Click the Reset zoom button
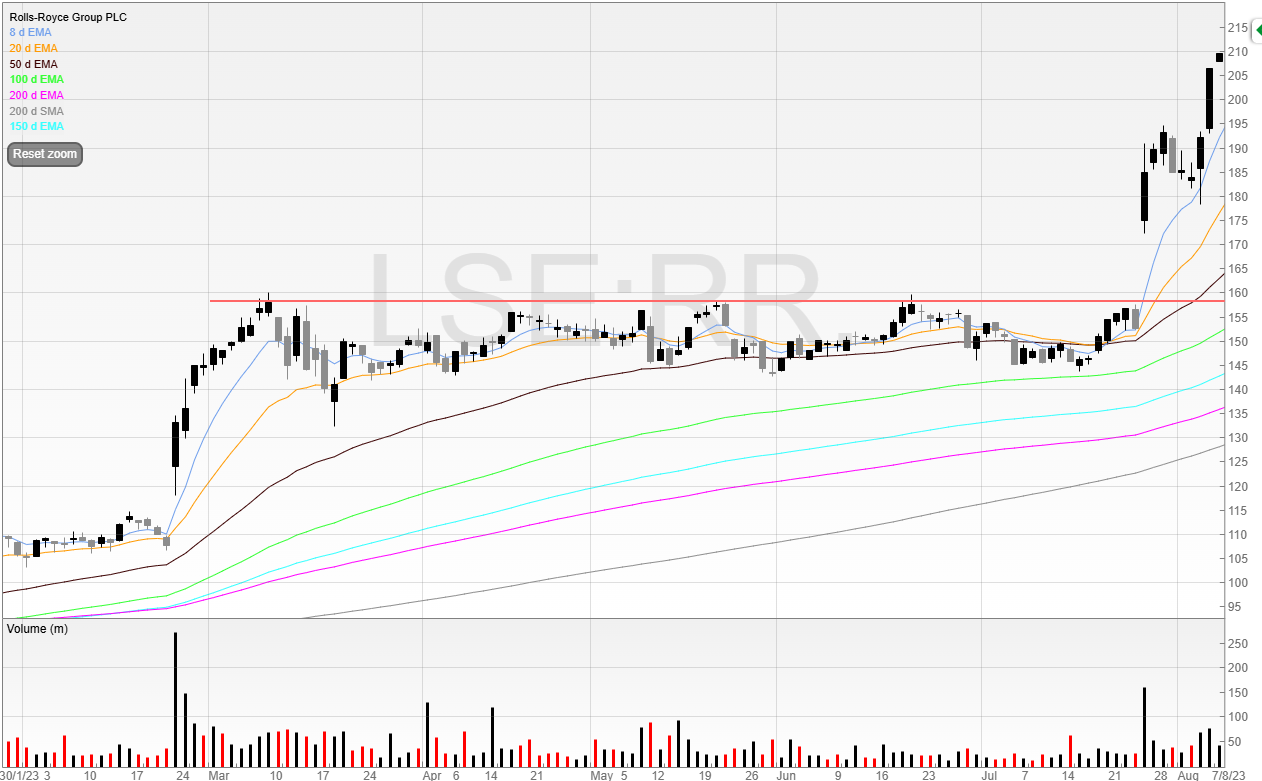This screenshot has height=781, width=1262. click(44, 154)
